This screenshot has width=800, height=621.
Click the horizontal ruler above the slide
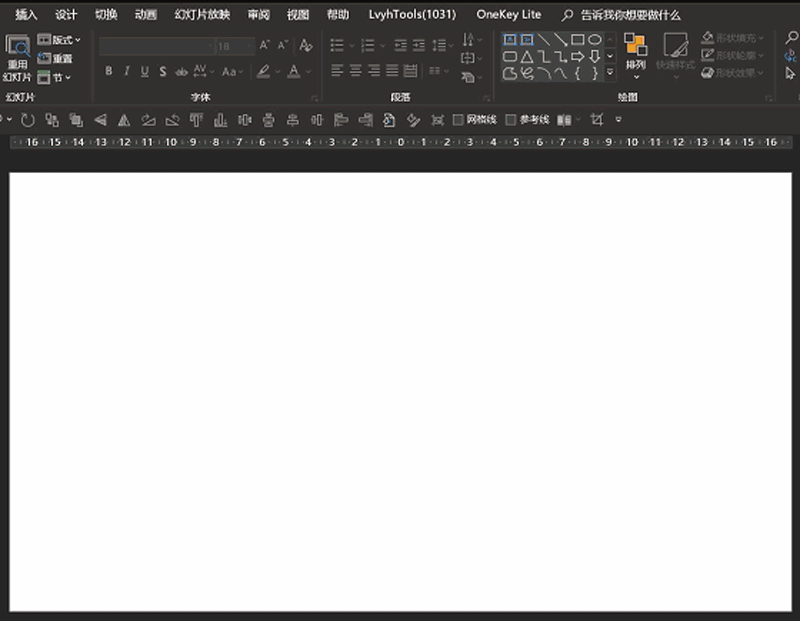401,142
